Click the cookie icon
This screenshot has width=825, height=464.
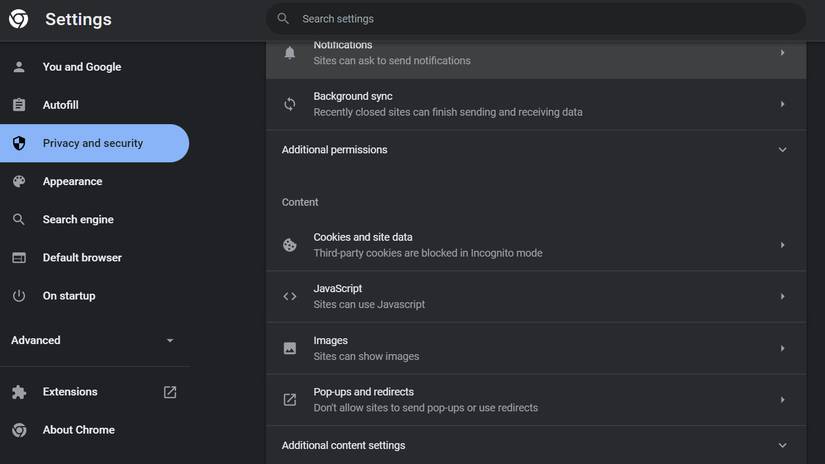click(290, 245)
